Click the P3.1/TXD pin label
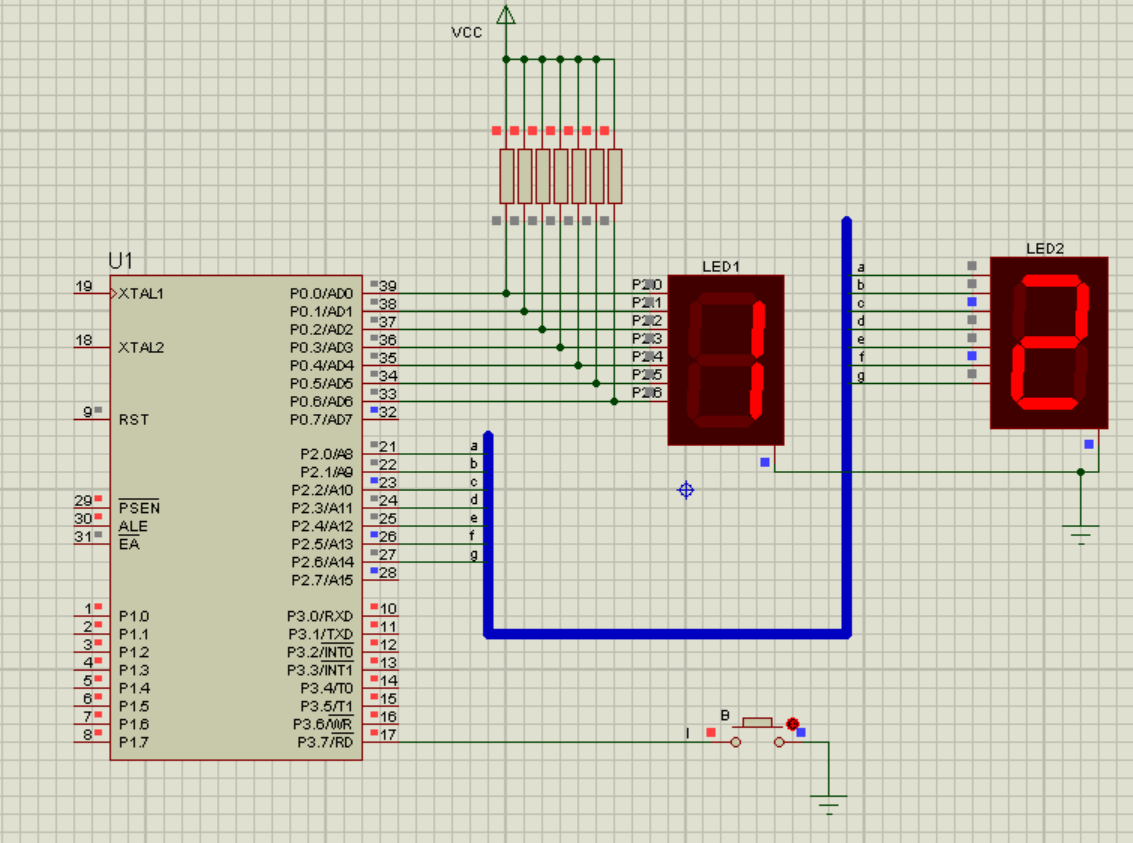 [320, 634]
